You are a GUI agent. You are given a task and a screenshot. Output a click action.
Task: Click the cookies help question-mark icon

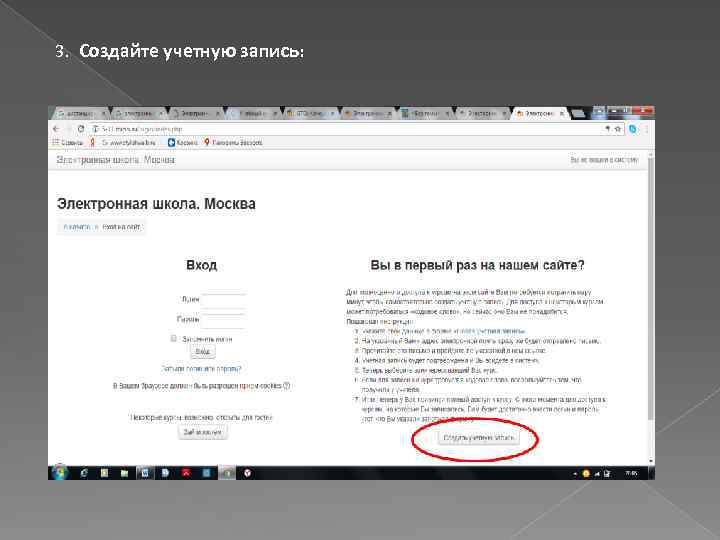pos(287,386)
